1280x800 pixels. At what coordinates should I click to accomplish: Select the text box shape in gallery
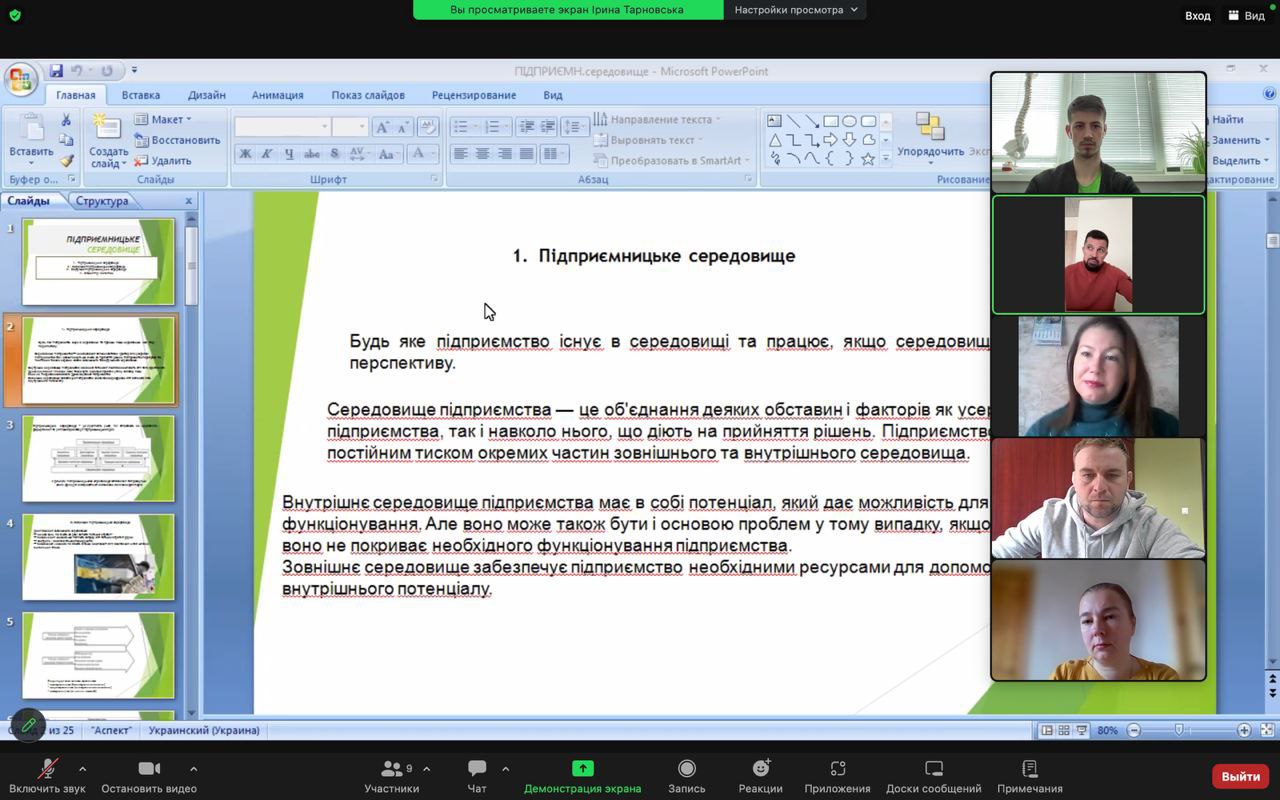pos(775,121)
